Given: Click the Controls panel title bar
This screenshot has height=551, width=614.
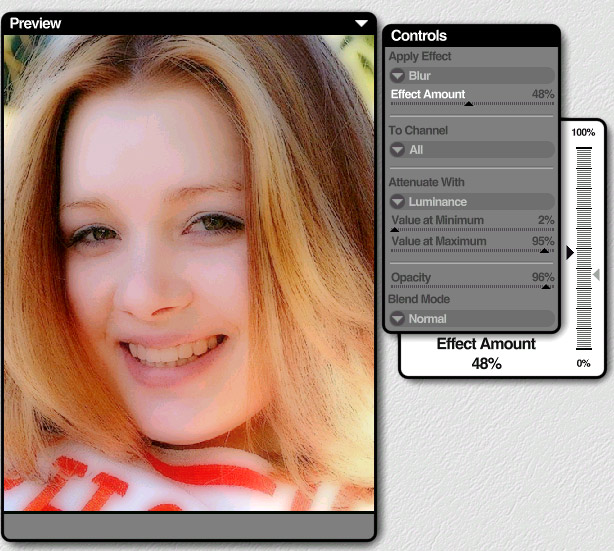Looking at the screenshot, I should (470, 36).
